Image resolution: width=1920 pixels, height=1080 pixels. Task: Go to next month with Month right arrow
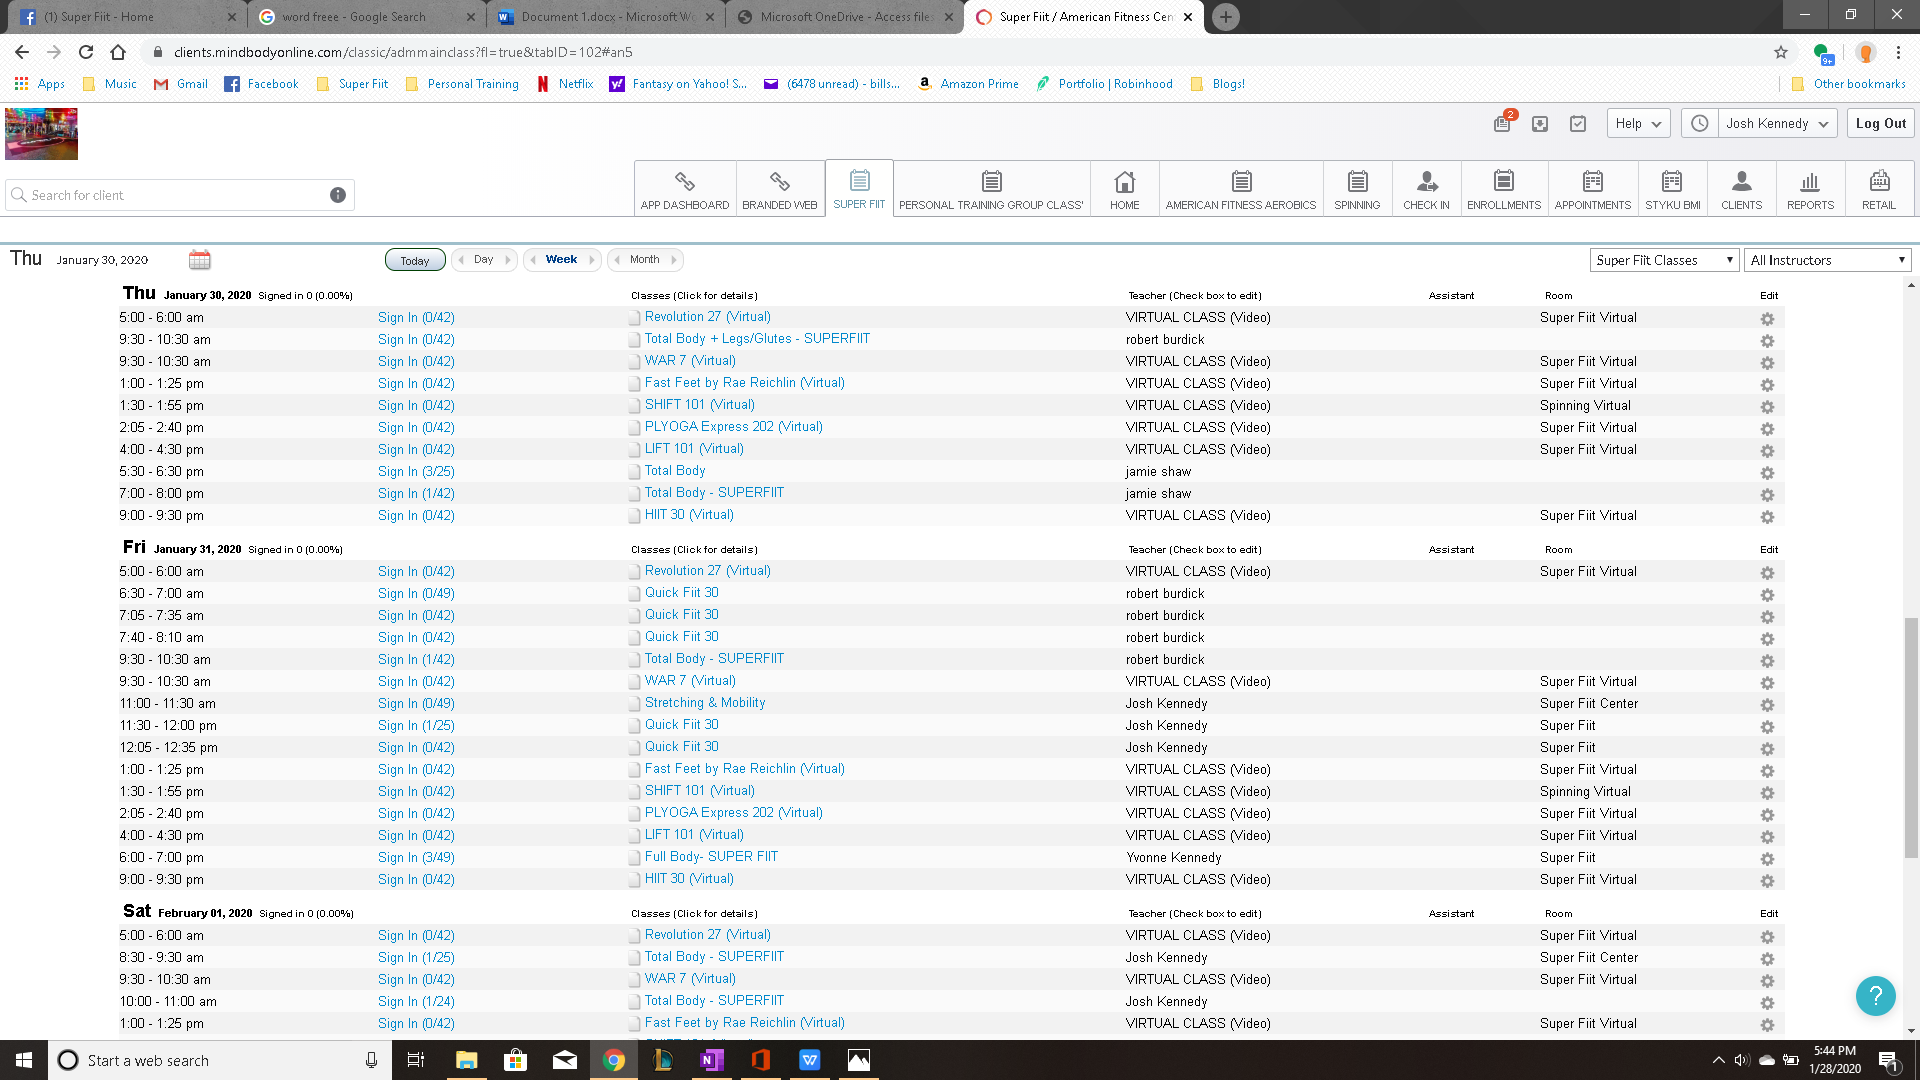674,260
